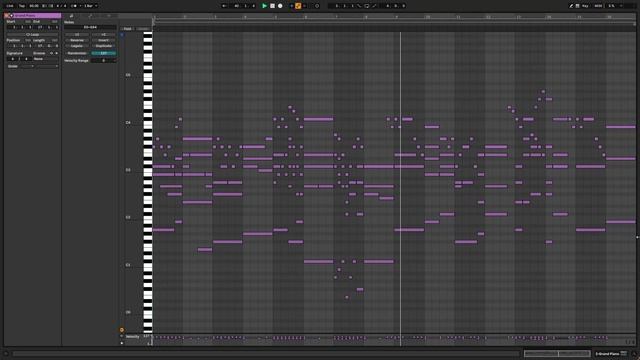Click the Legato button
The width and height of the screenshot is (640, 360).
point(77,46)
